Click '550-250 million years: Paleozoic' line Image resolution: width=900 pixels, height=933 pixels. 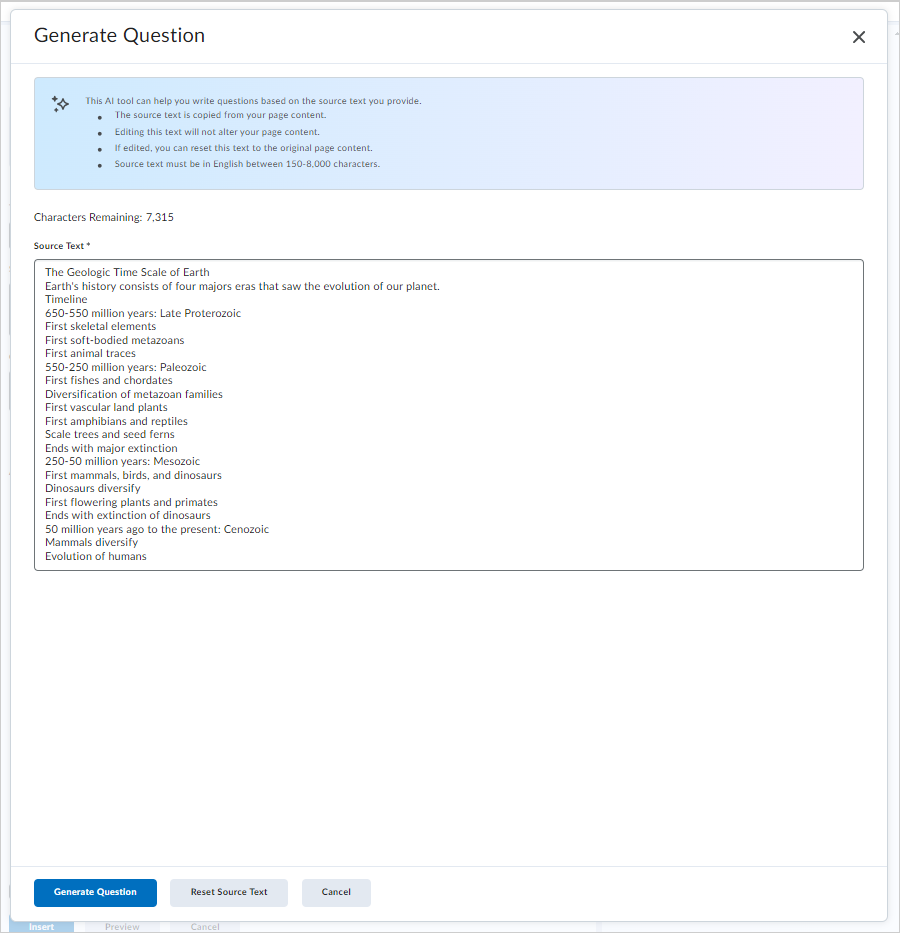click(126, 367)
